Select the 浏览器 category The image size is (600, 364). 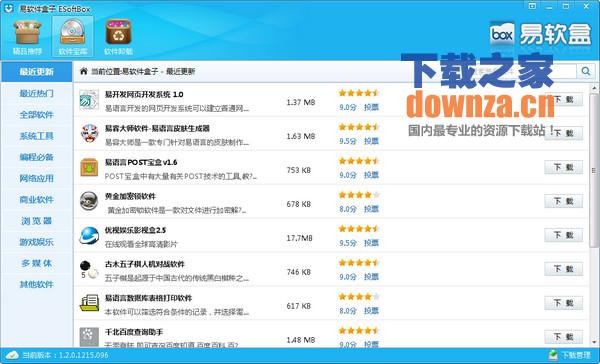[37, 221]
